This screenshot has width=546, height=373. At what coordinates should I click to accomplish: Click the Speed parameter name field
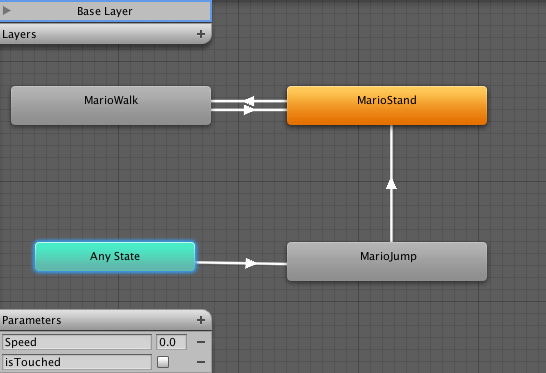77,342
